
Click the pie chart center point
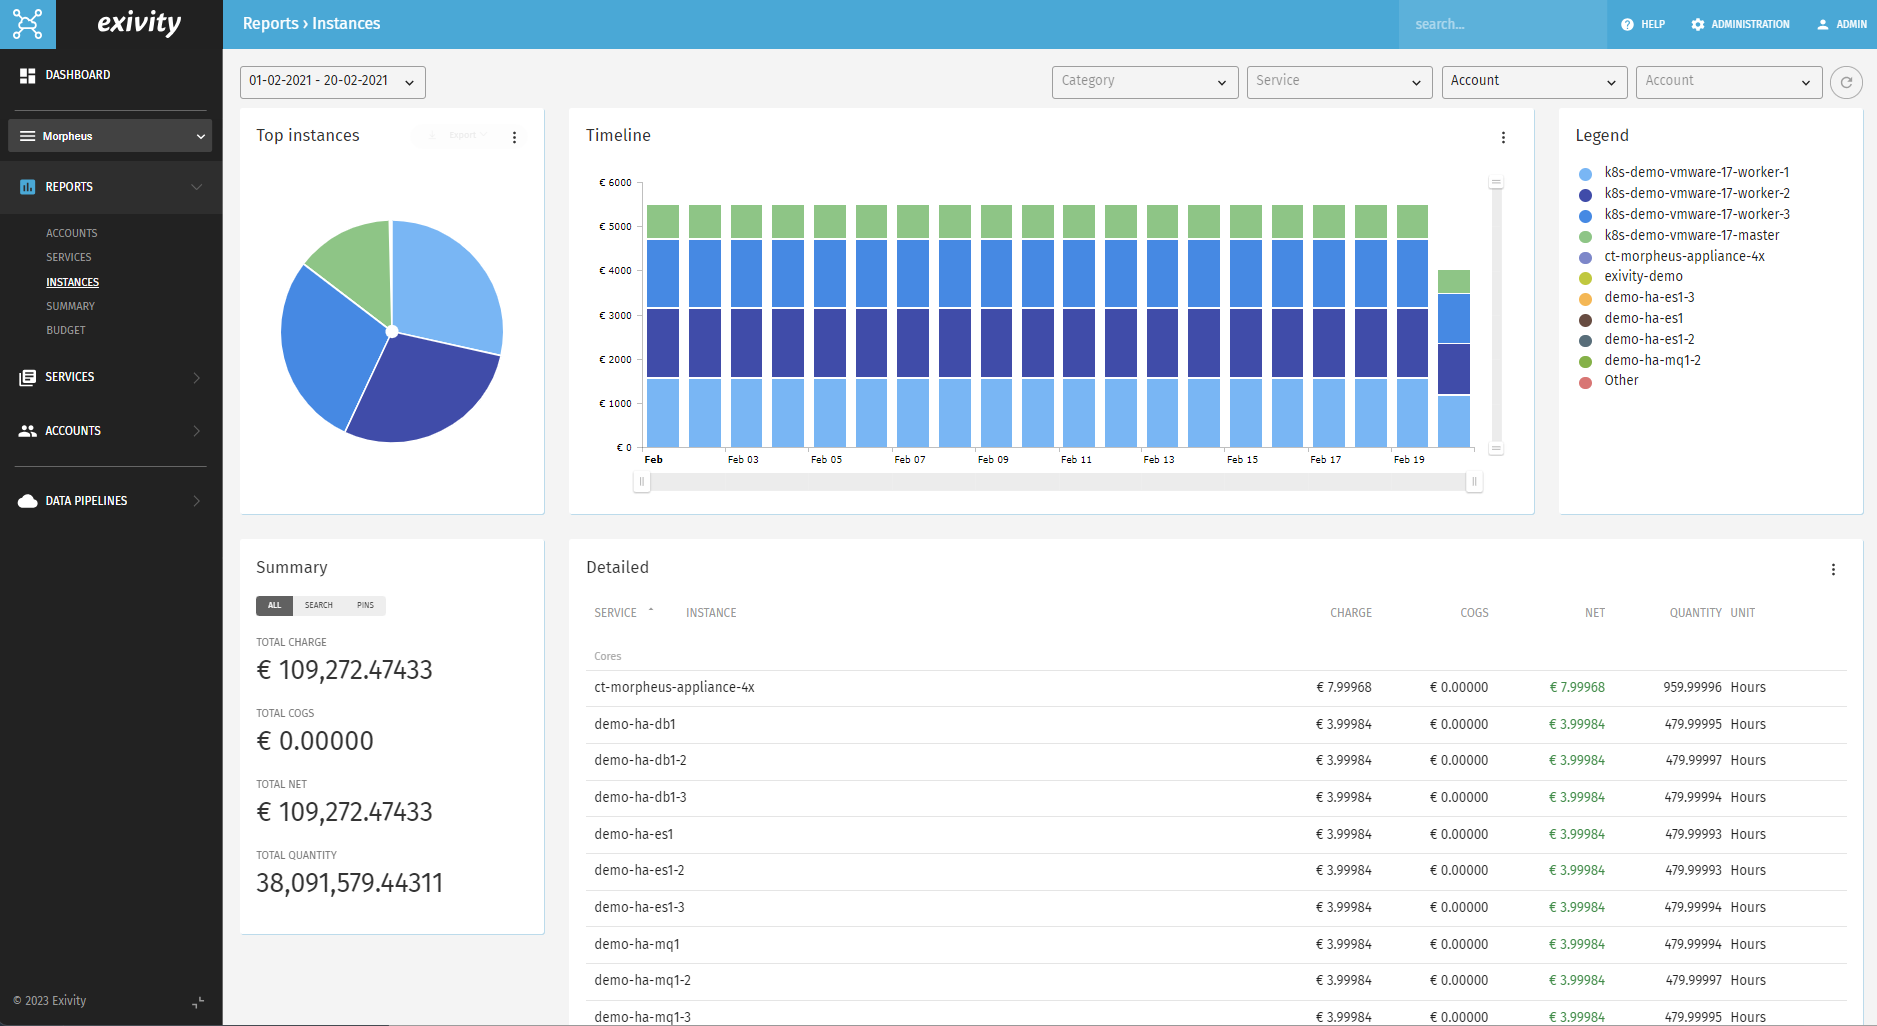[392, 331]
